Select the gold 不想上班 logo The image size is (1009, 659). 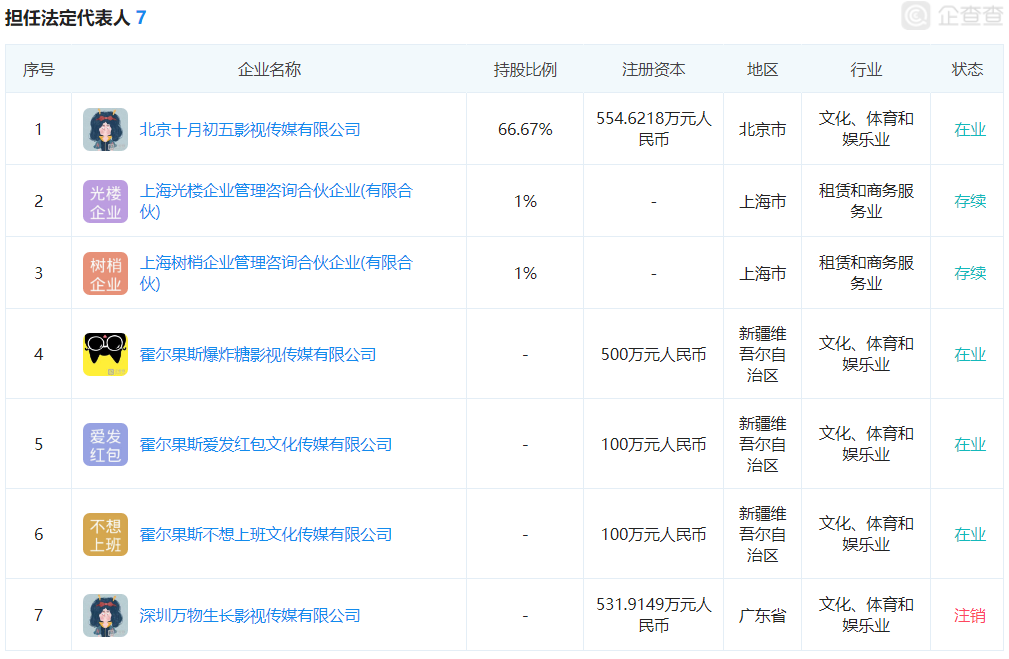tap(106, 534)
